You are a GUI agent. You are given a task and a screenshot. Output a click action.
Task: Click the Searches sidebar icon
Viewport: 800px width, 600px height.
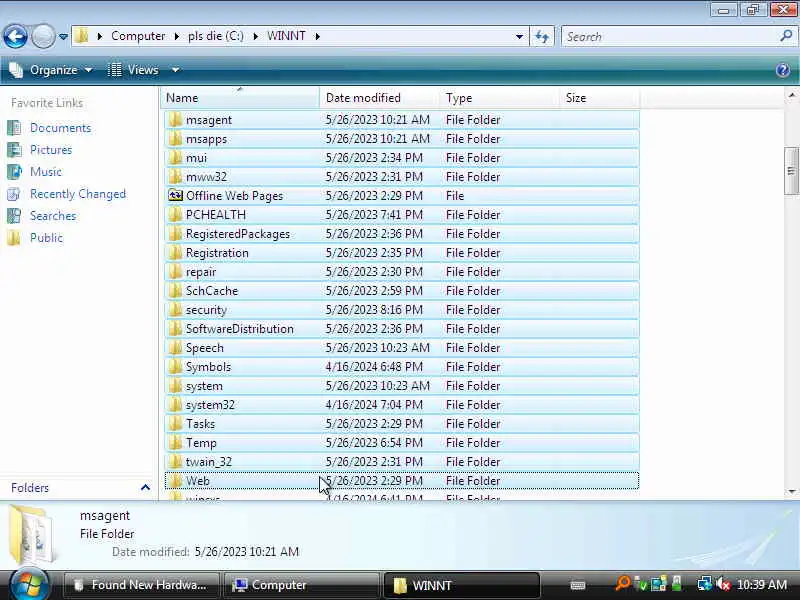click(14, 216)
